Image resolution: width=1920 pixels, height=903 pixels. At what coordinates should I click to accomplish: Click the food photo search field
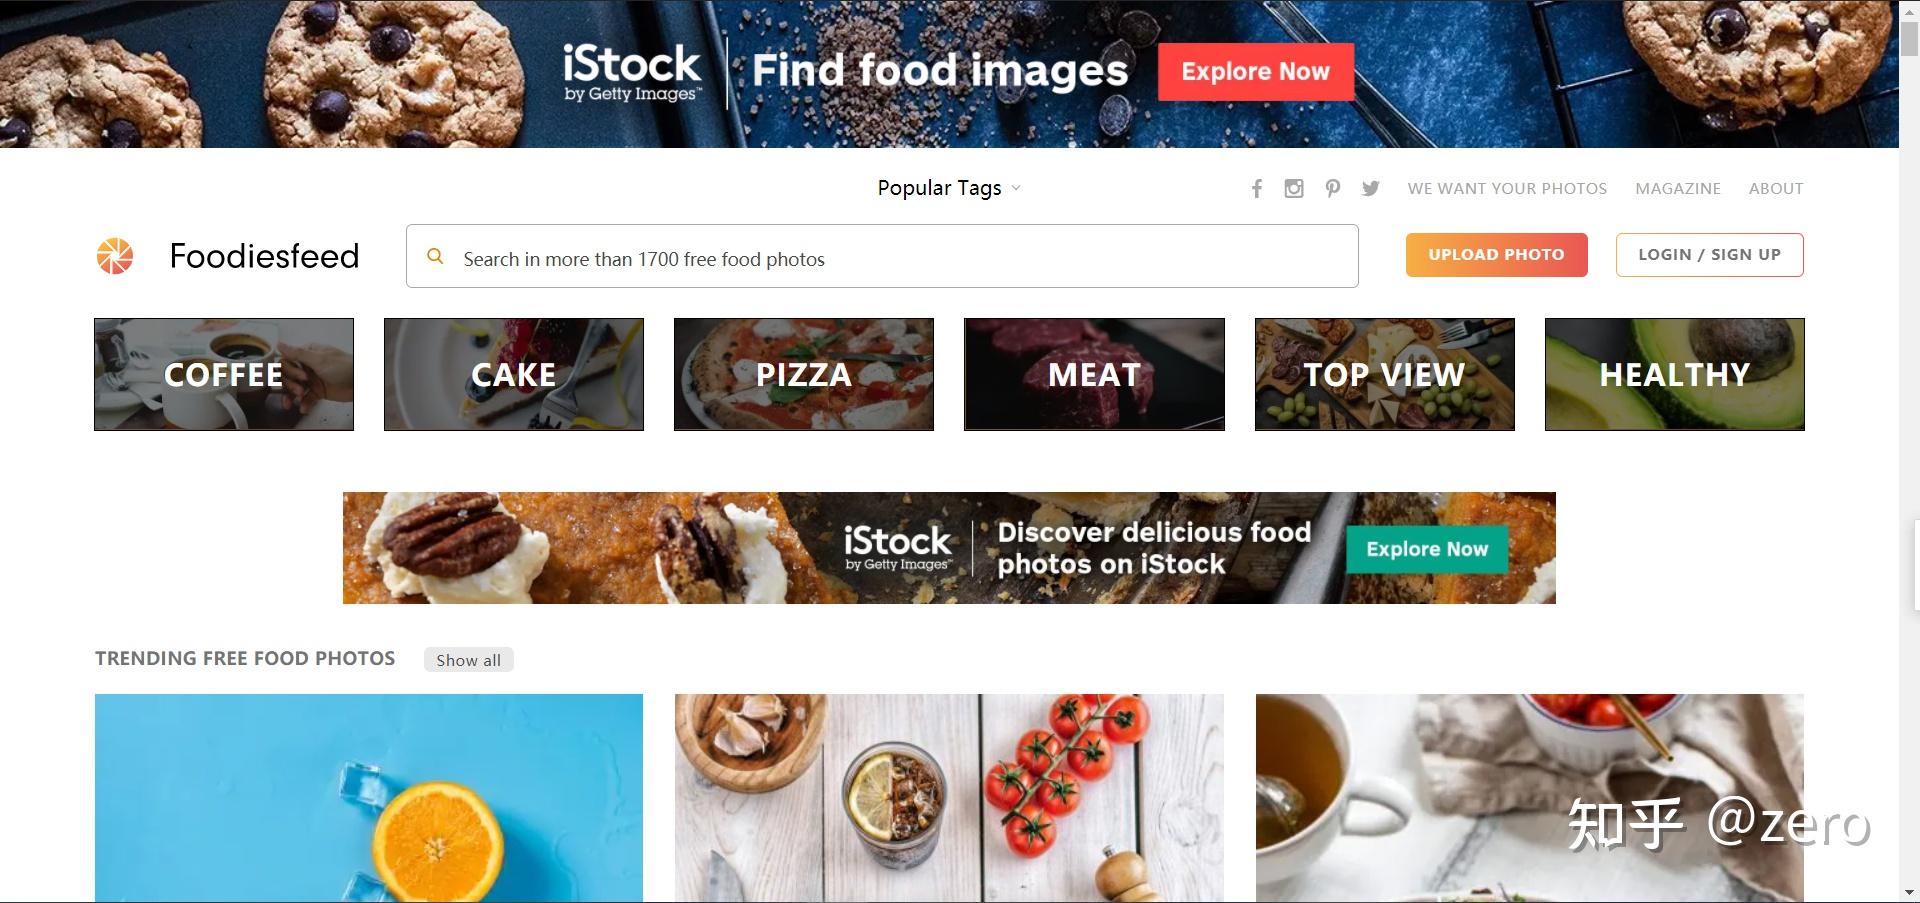click(882, 256)
